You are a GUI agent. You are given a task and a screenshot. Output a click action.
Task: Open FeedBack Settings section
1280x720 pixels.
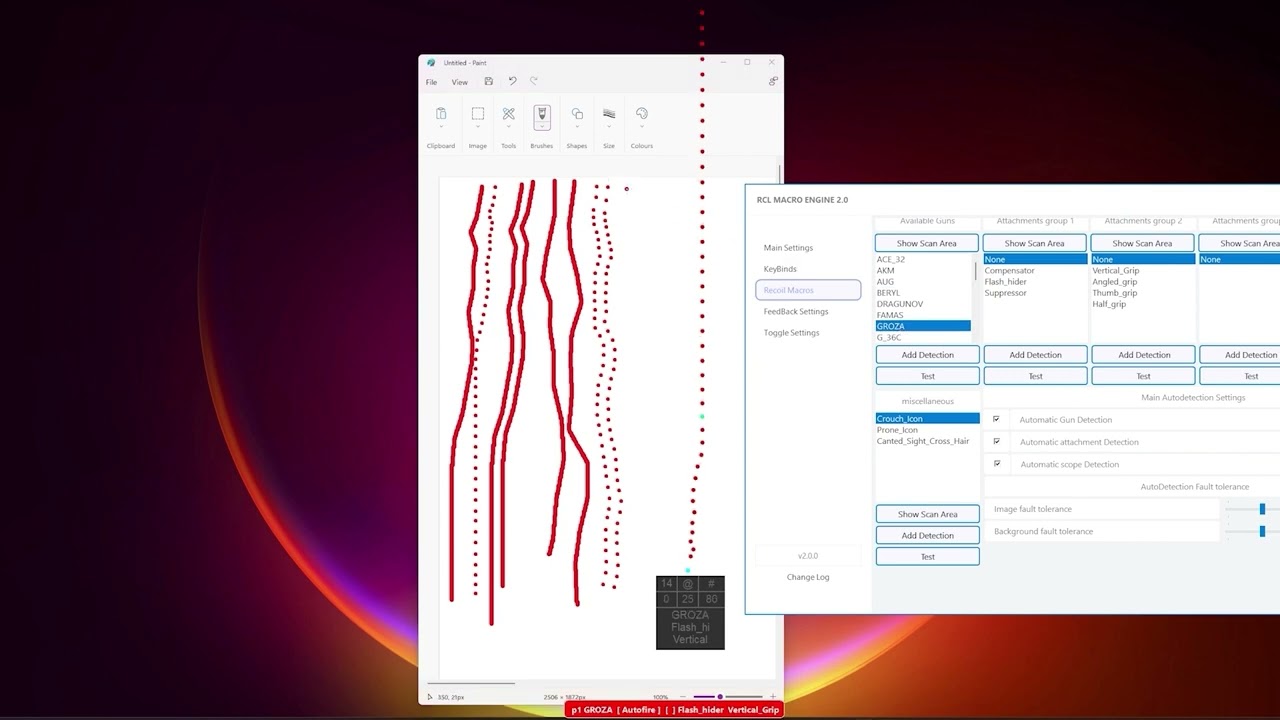(x=796, y=311)
